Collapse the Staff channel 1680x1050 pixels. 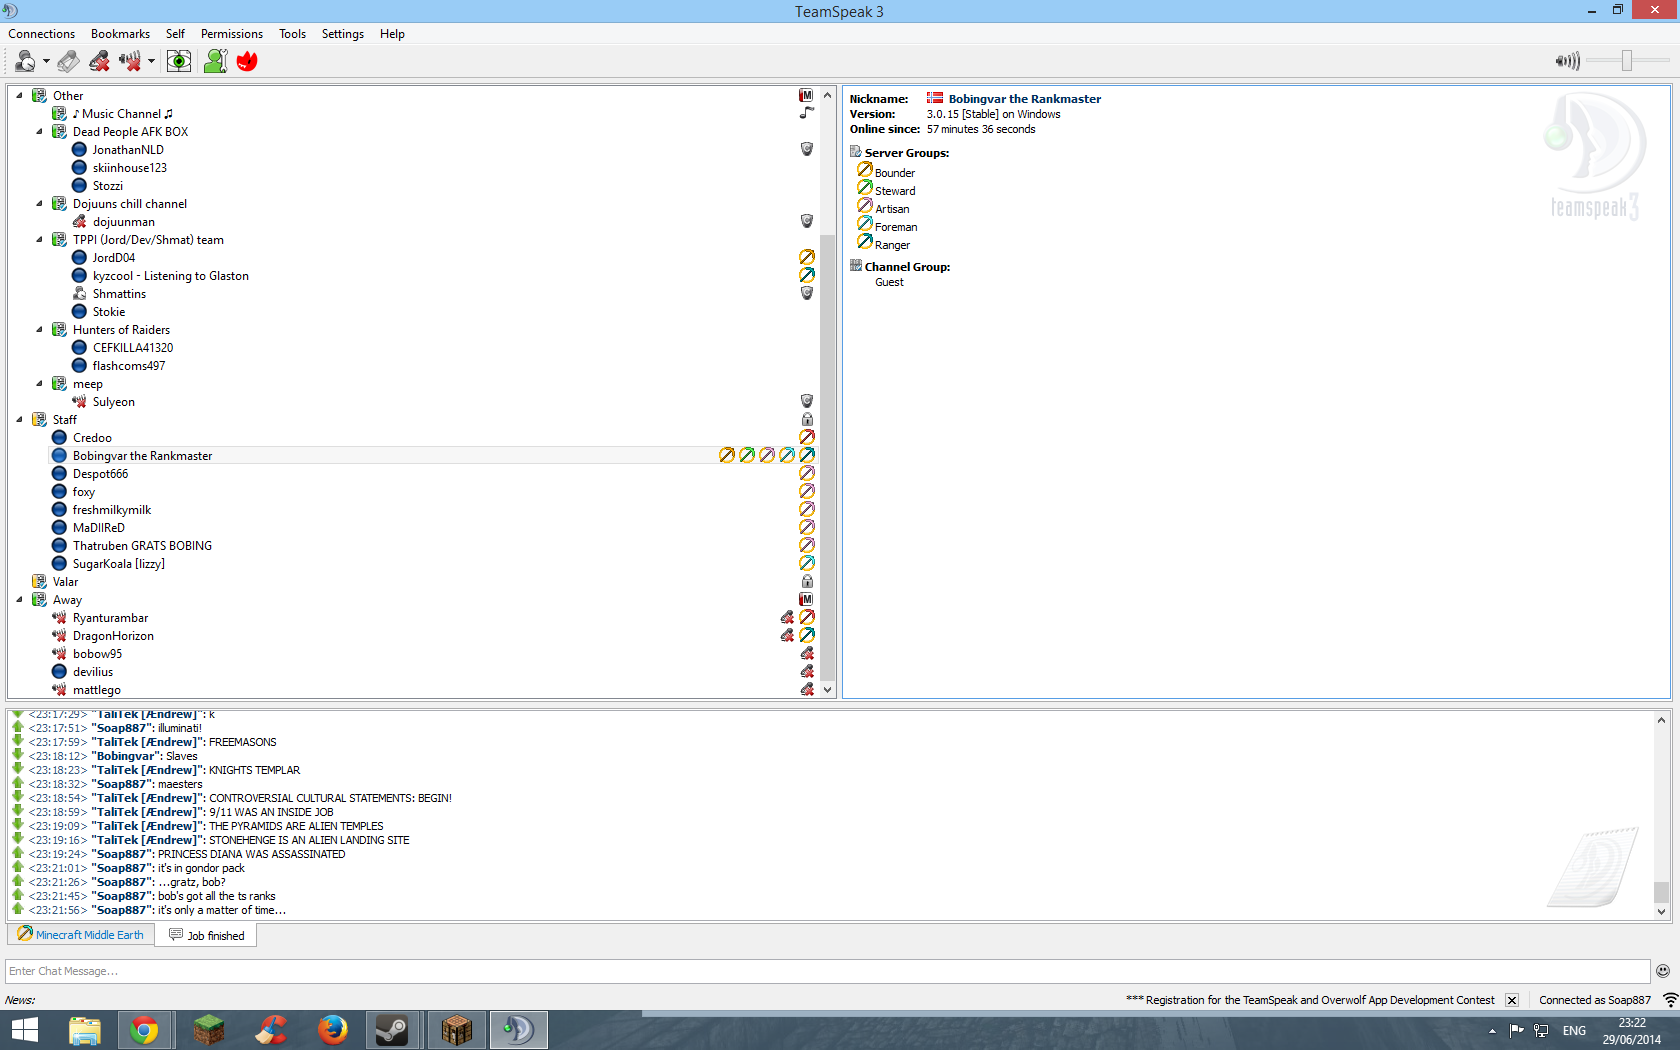tap(19, 420)
